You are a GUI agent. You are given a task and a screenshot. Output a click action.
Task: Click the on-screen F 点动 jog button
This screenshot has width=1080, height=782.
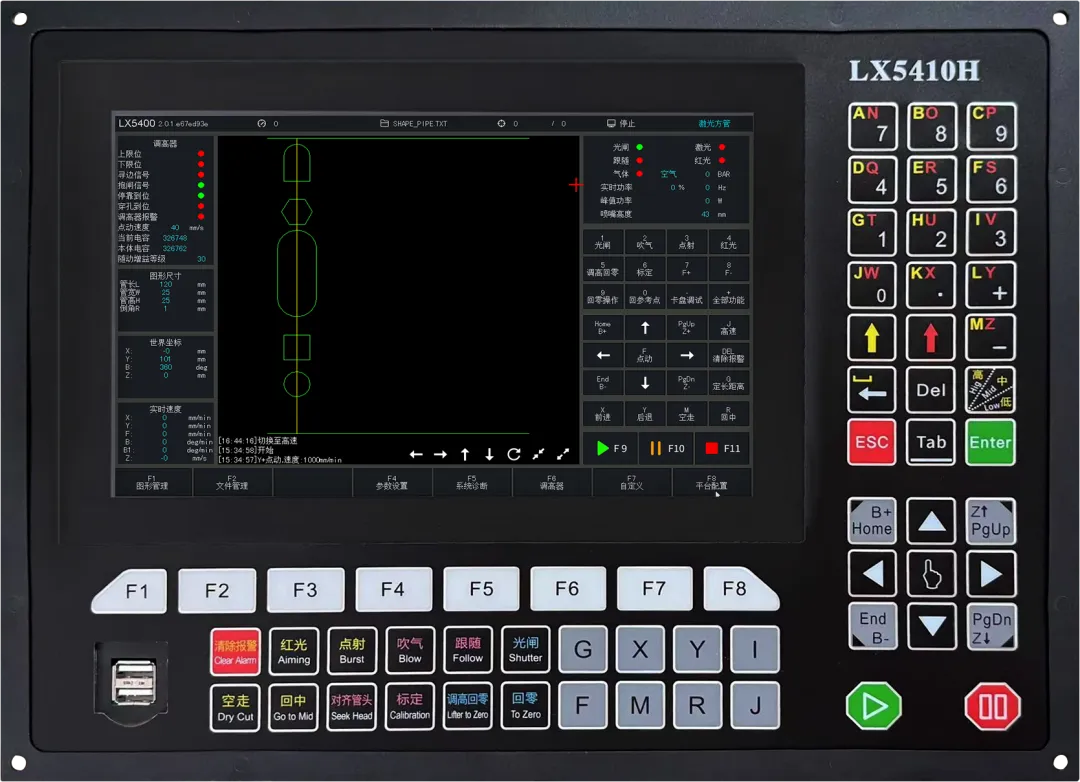pyautogui.click(x=645, y=356)
